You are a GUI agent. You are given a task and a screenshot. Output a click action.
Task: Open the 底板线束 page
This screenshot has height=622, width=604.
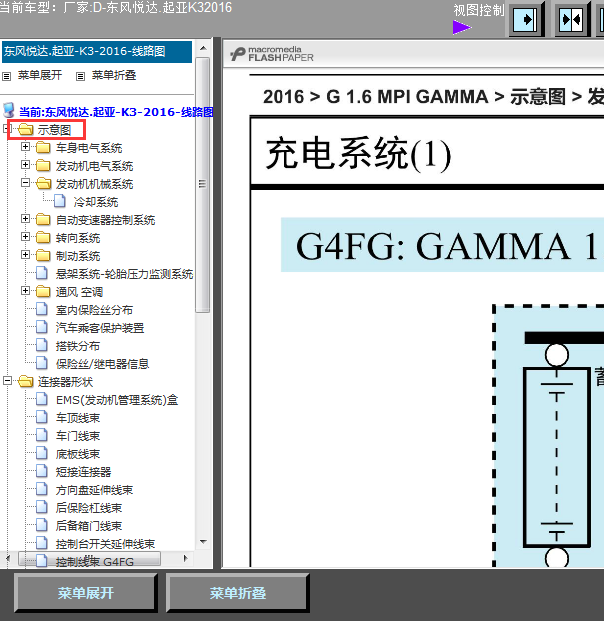pos(78,454)
